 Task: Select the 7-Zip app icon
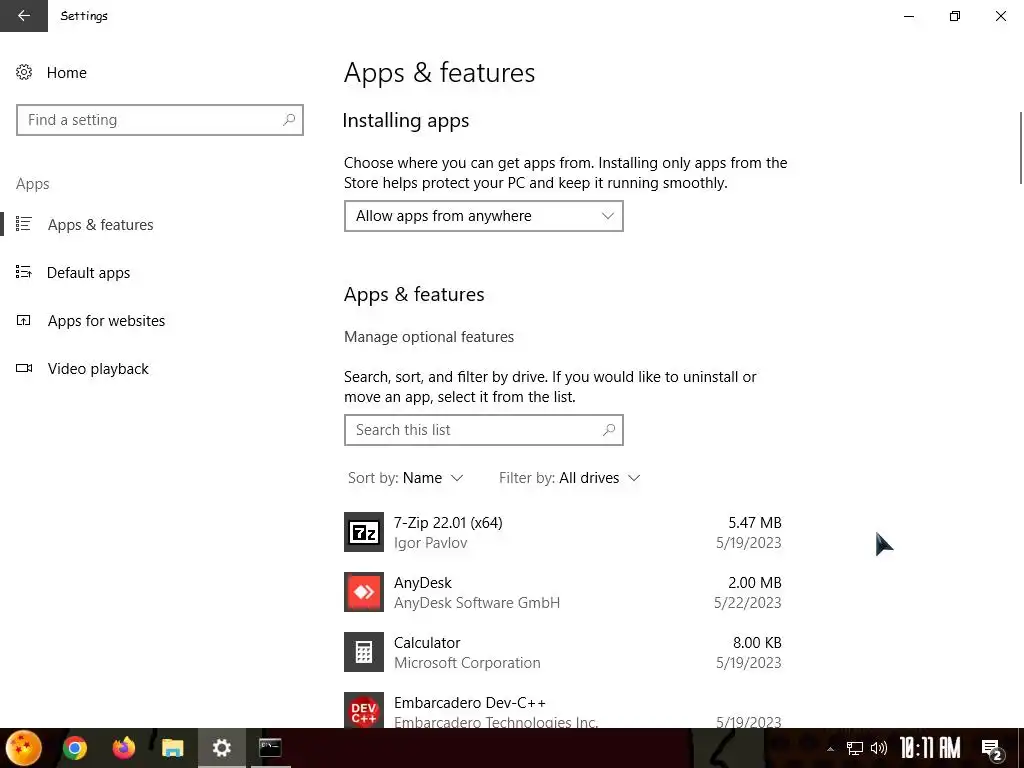pos(364,532)
